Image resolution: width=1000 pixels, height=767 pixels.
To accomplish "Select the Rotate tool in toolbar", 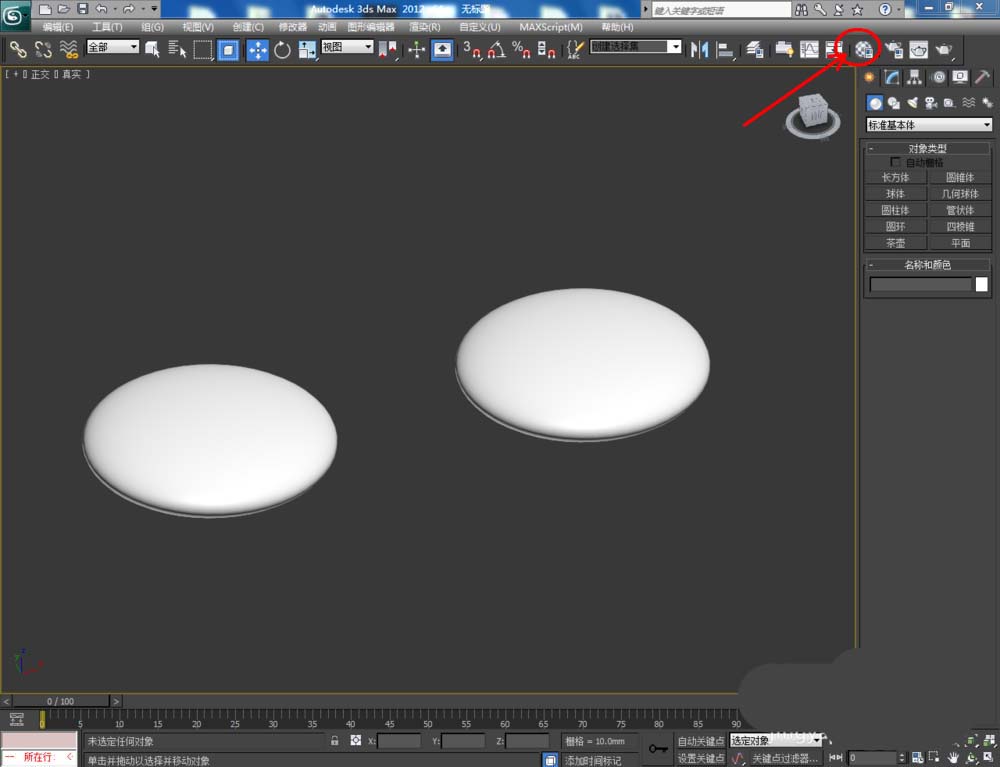I will point(282,49).
